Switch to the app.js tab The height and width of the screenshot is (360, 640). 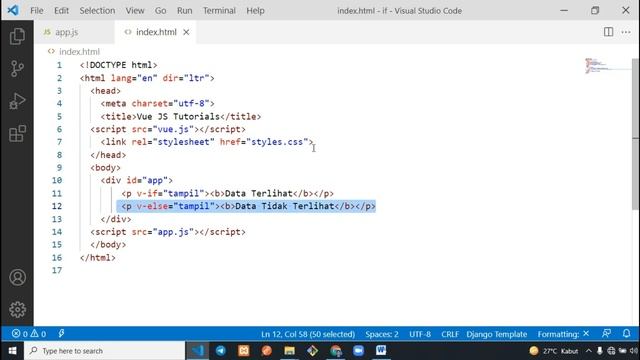[75, 32]
